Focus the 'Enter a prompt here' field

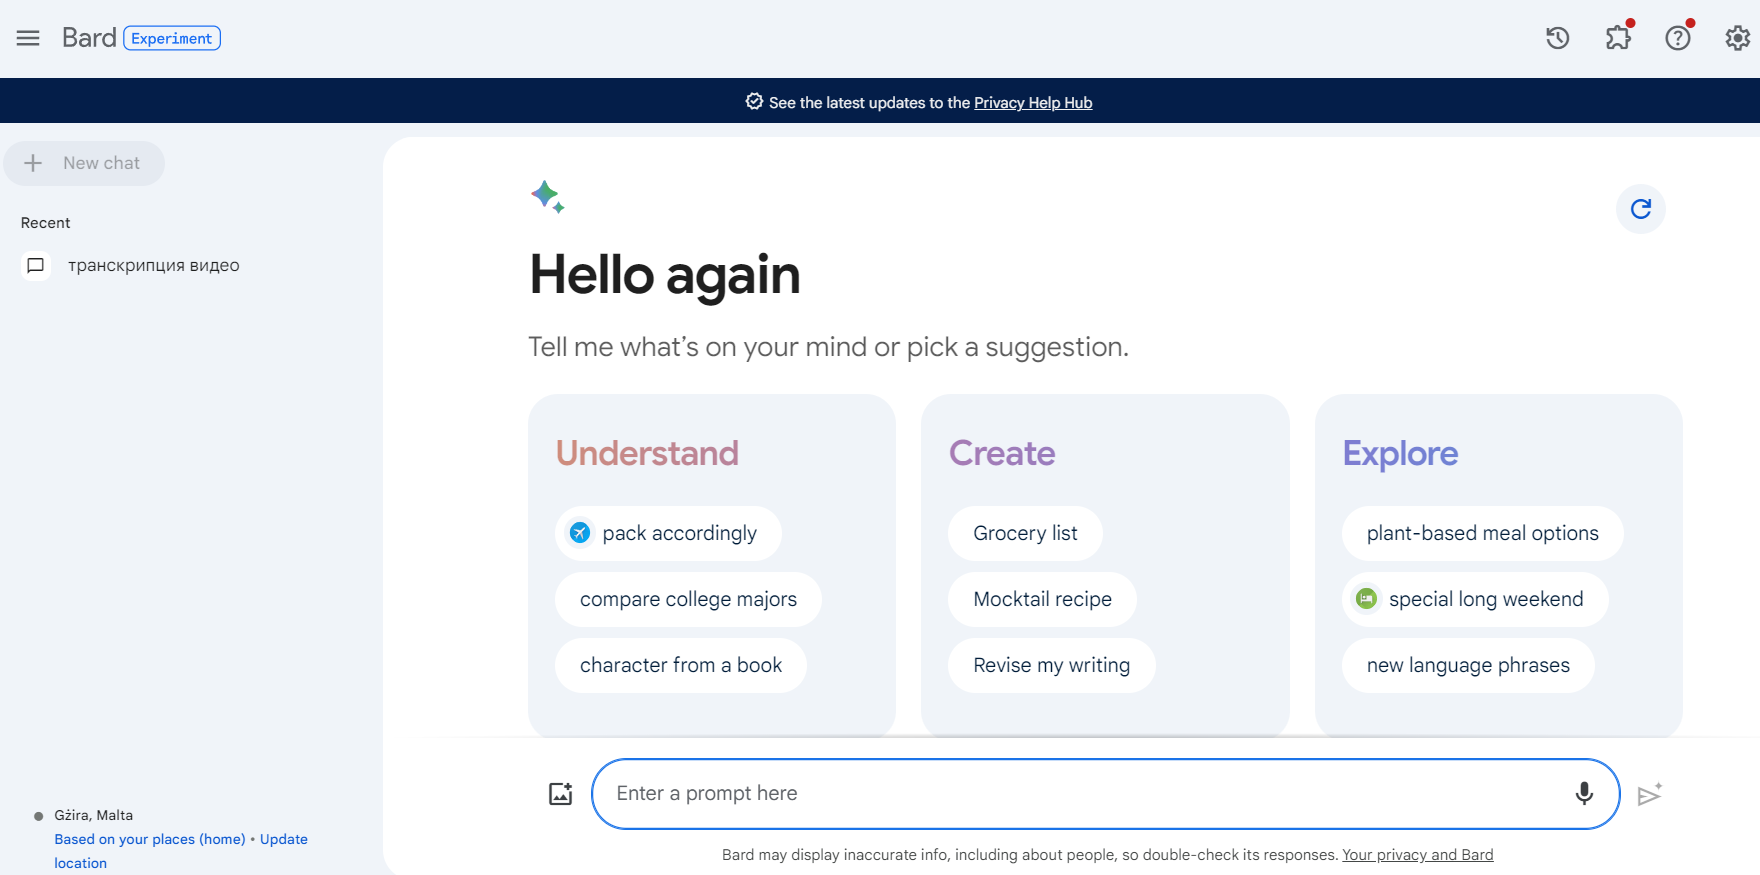pos(1080,794)
